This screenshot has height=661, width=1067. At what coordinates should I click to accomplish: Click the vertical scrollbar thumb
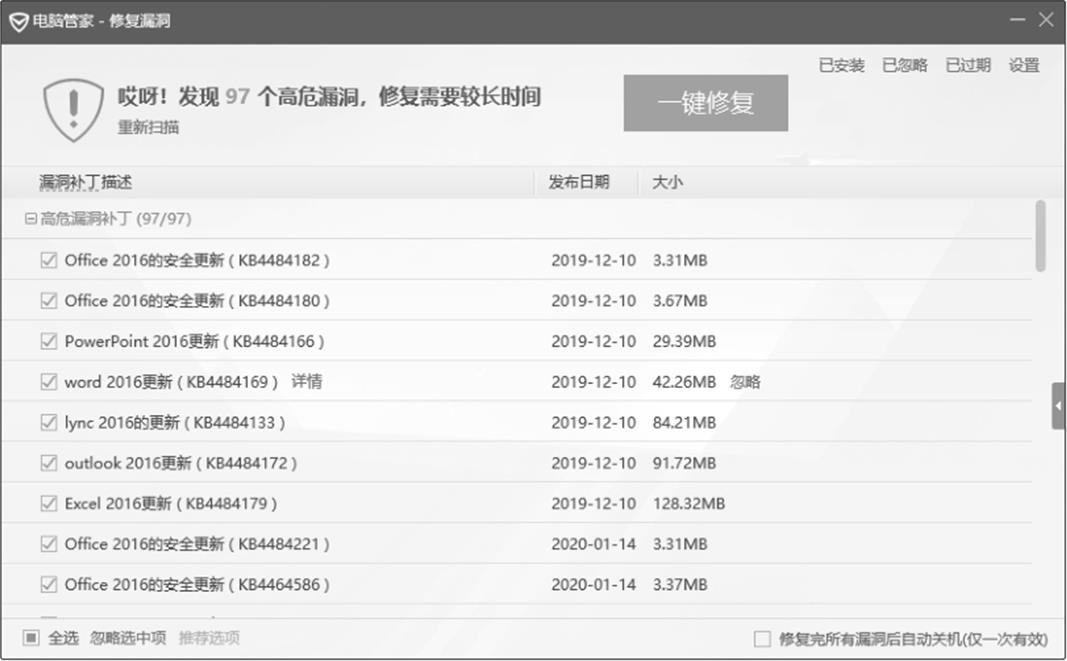[x=1040, y=236]
